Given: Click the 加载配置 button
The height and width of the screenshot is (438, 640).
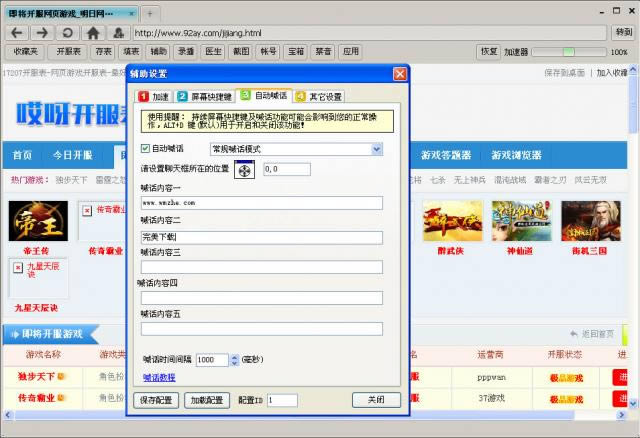Looking at the screenshot, I should [208, 400].
